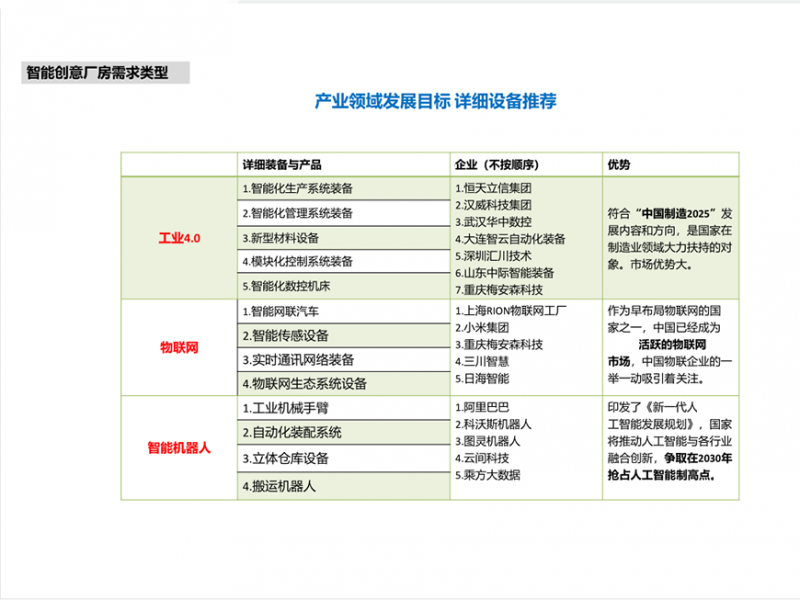The height and width of the screenshot is (600, 800).
Task: Select company 3.图灵机器人
Action: coord(488,441)
